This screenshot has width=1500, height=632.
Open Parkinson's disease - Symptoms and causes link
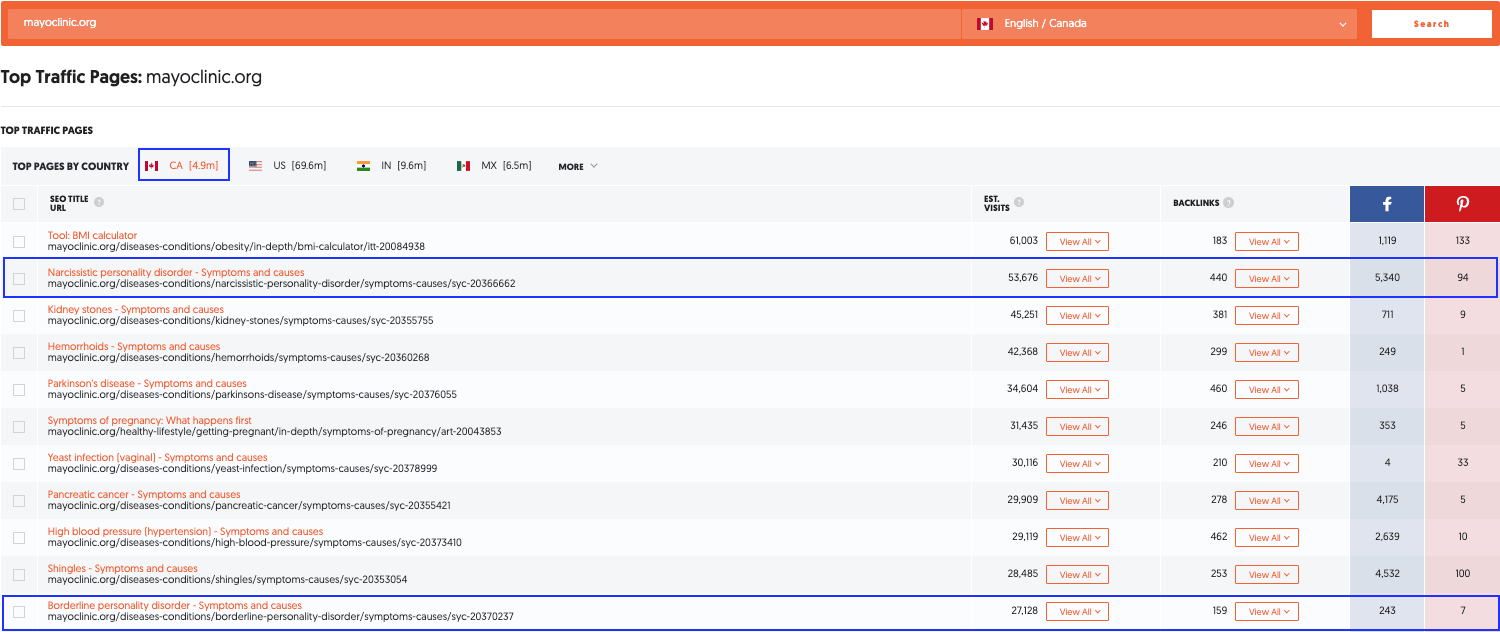(147, 383)
